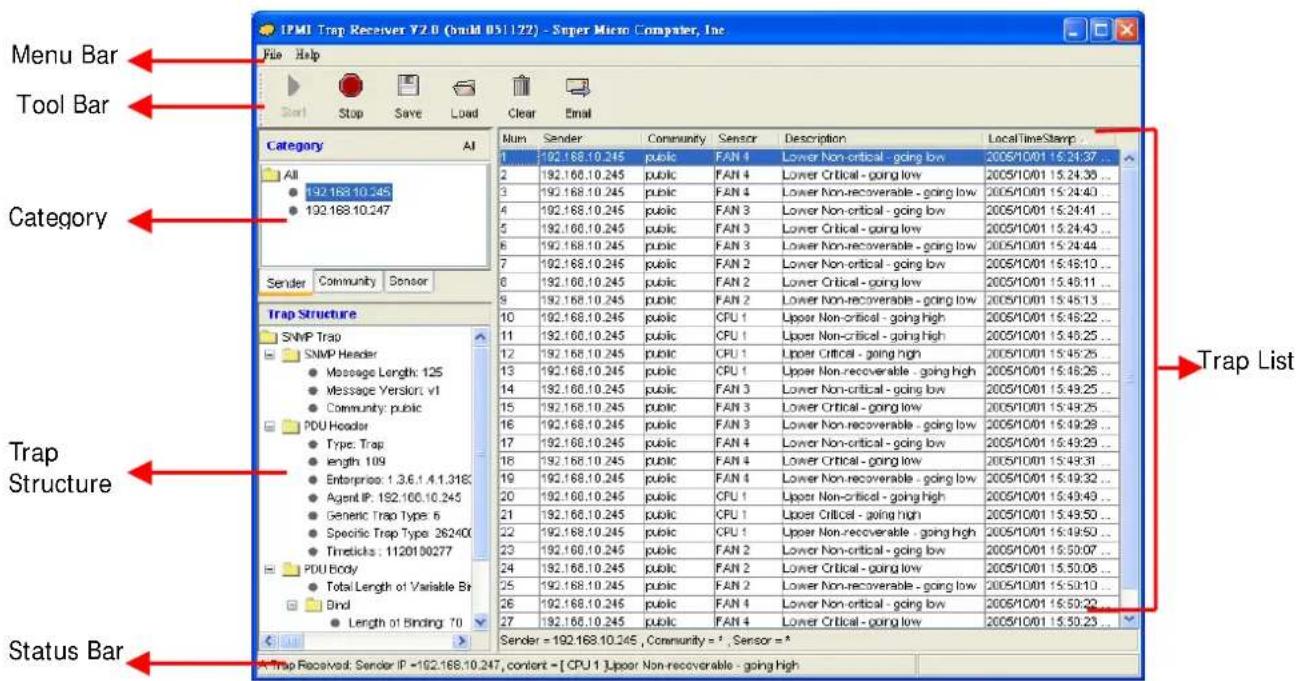Click the Email toolbar icon

pos(579,89)
